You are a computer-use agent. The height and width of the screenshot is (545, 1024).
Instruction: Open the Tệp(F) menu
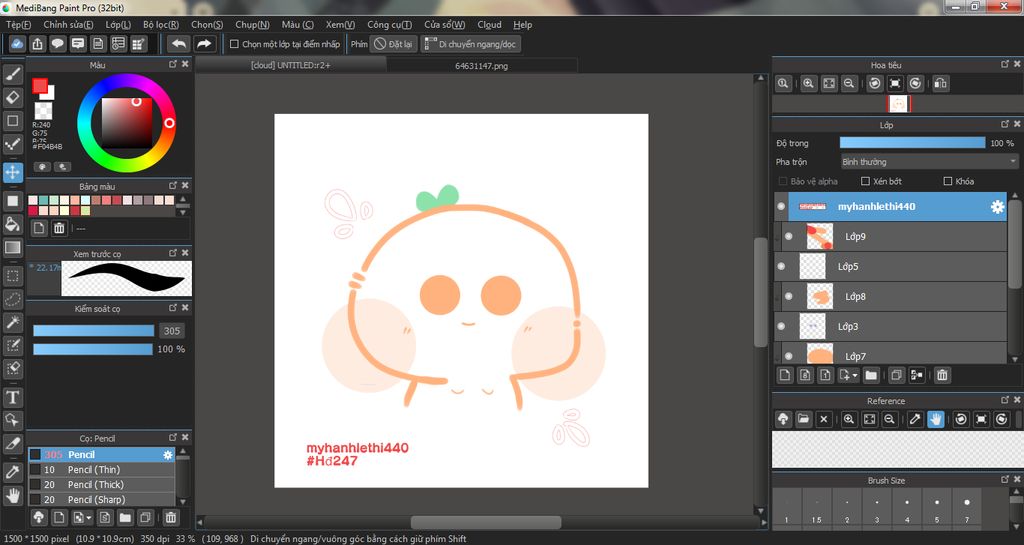click(x=18, y=25)
